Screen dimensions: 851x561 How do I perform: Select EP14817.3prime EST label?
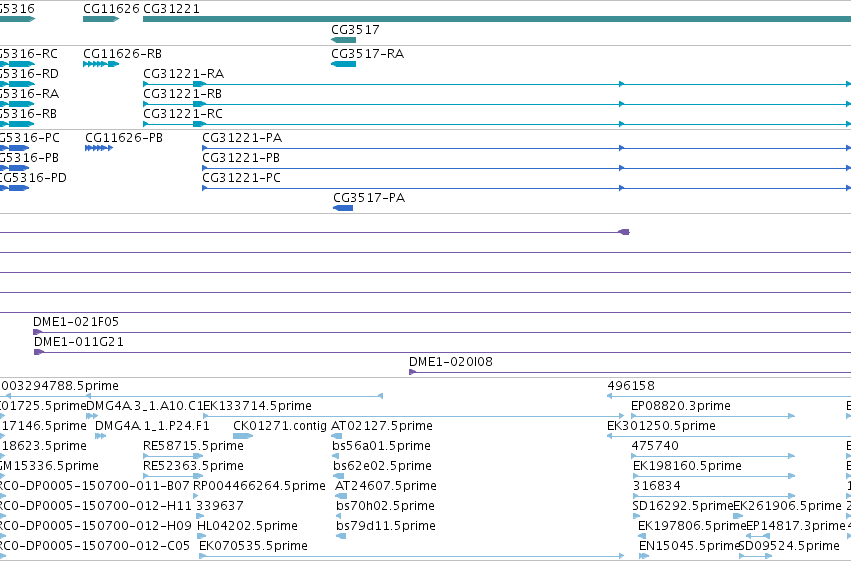(x=796, y=526)
